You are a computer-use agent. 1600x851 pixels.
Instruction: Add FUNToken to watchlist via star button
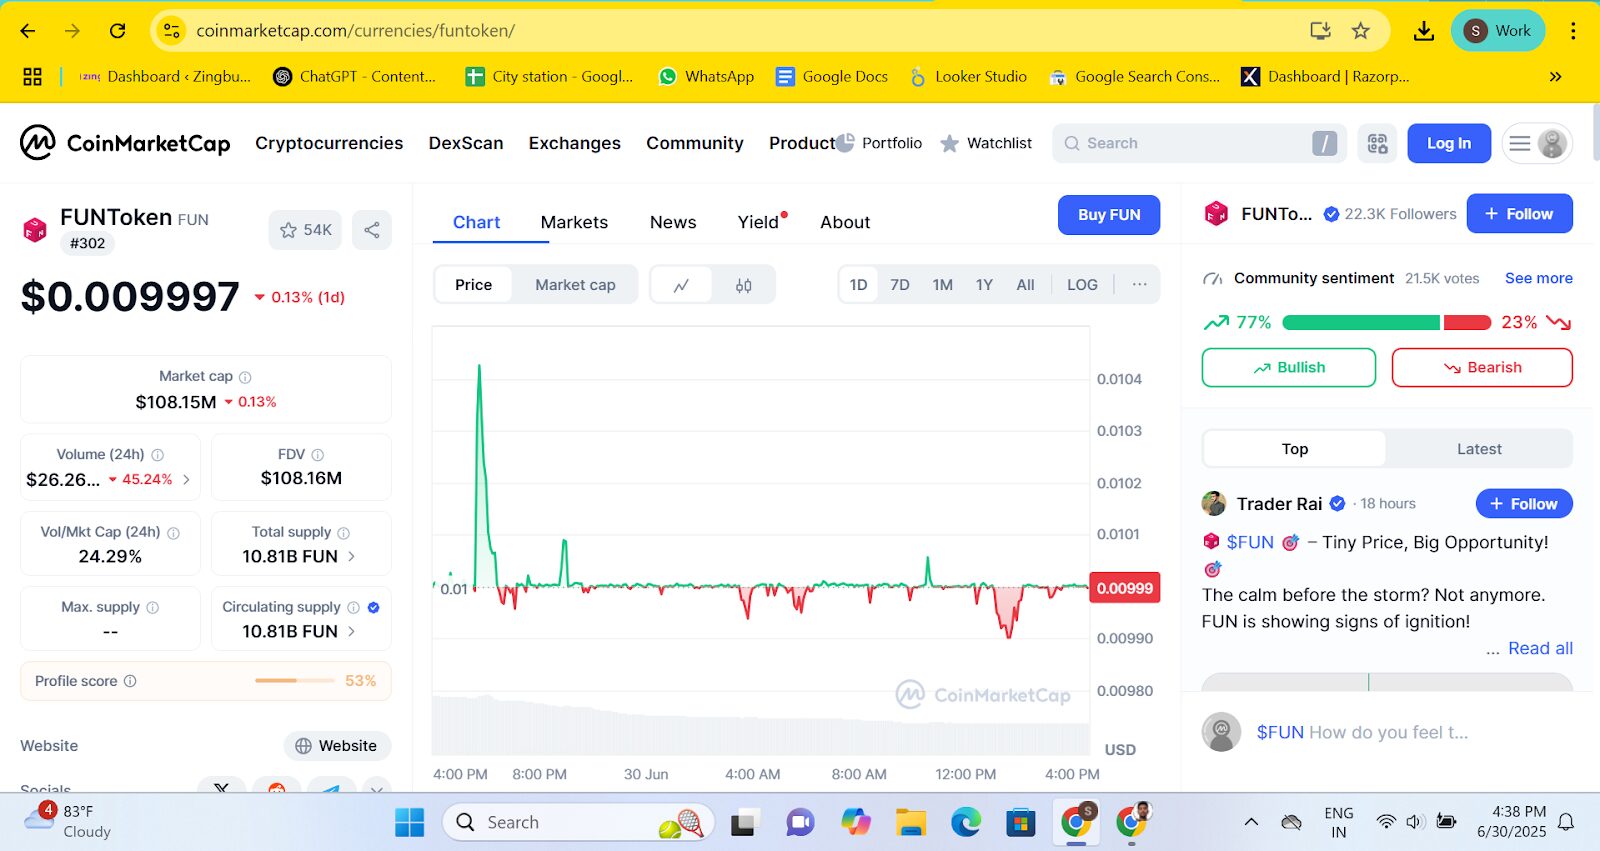coord(305,230)
